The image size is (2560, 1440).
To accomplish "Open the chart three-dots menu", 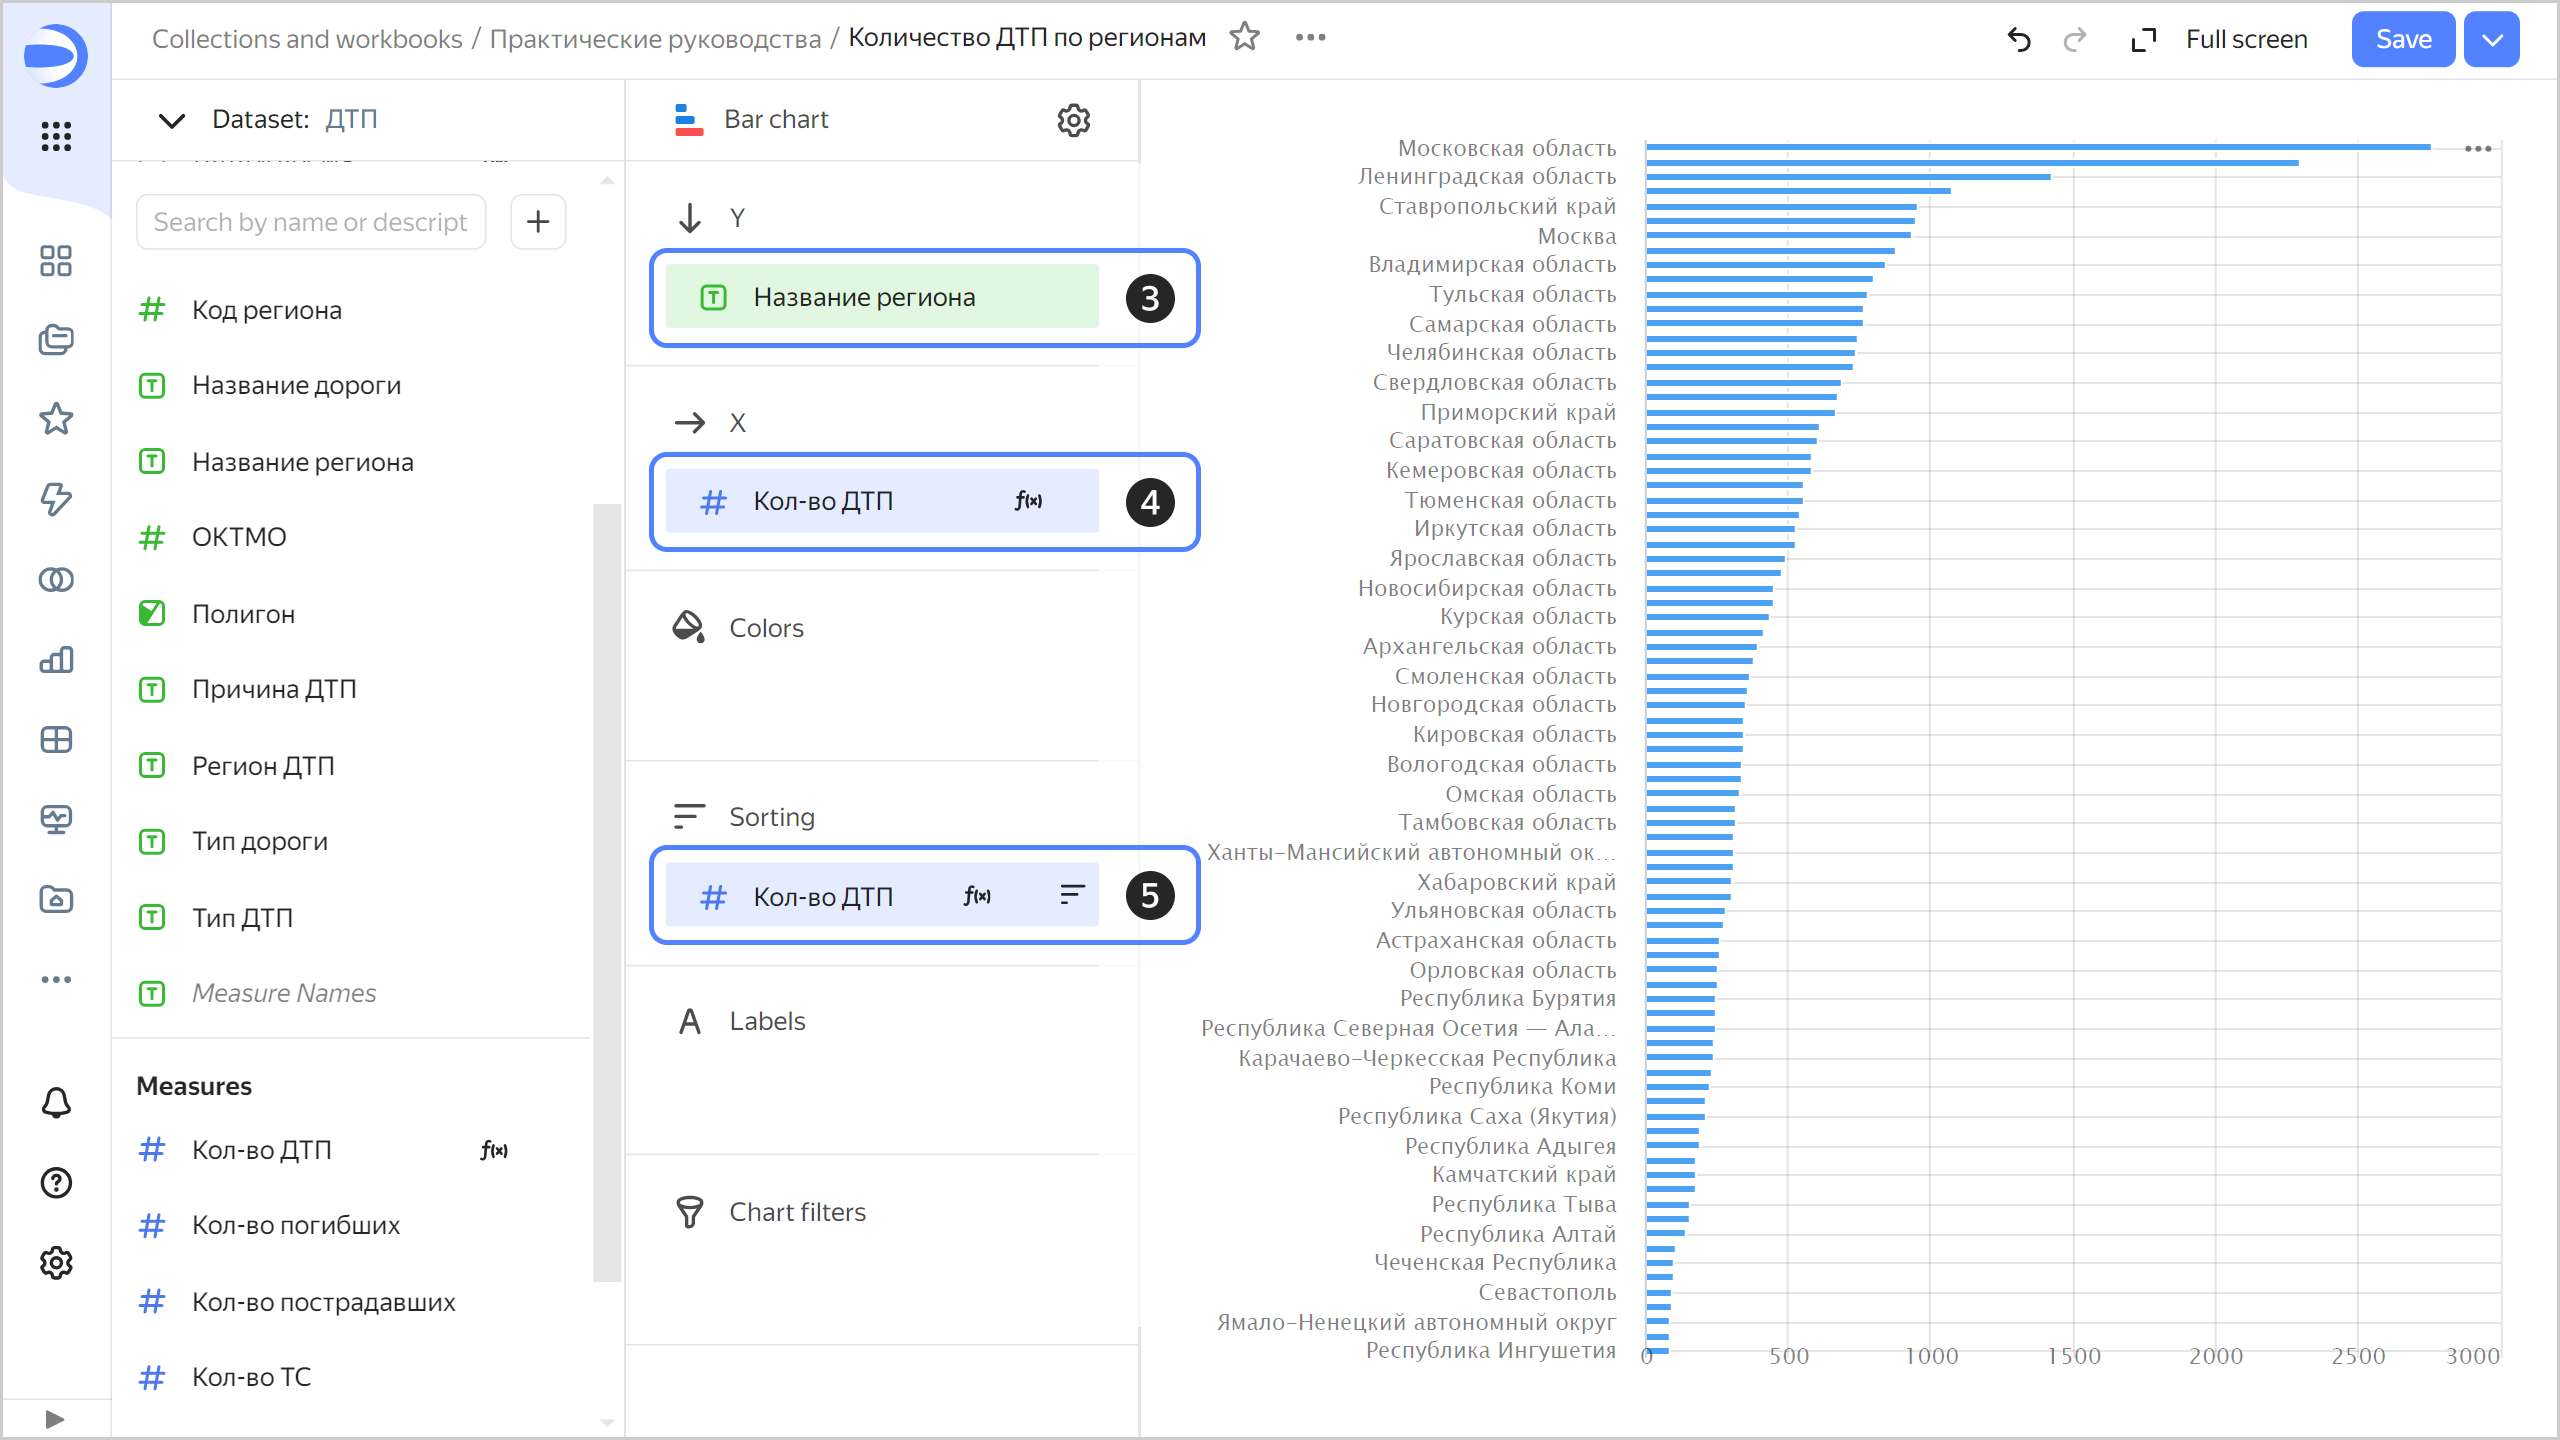I will point(2477,149).
